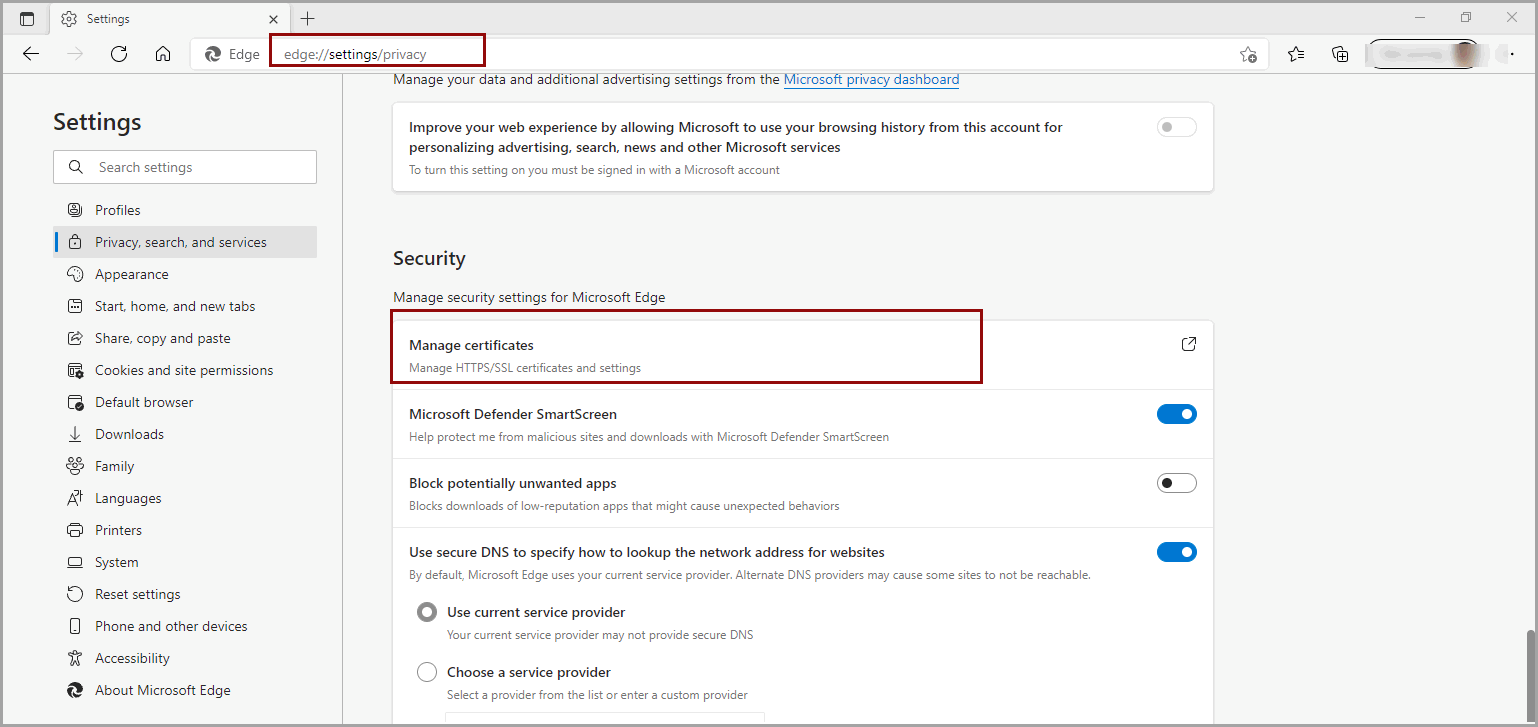Screen dimensions: 1538x727
Task: Open Cookies and site permissions settings
Action: (x=183, y=370)
